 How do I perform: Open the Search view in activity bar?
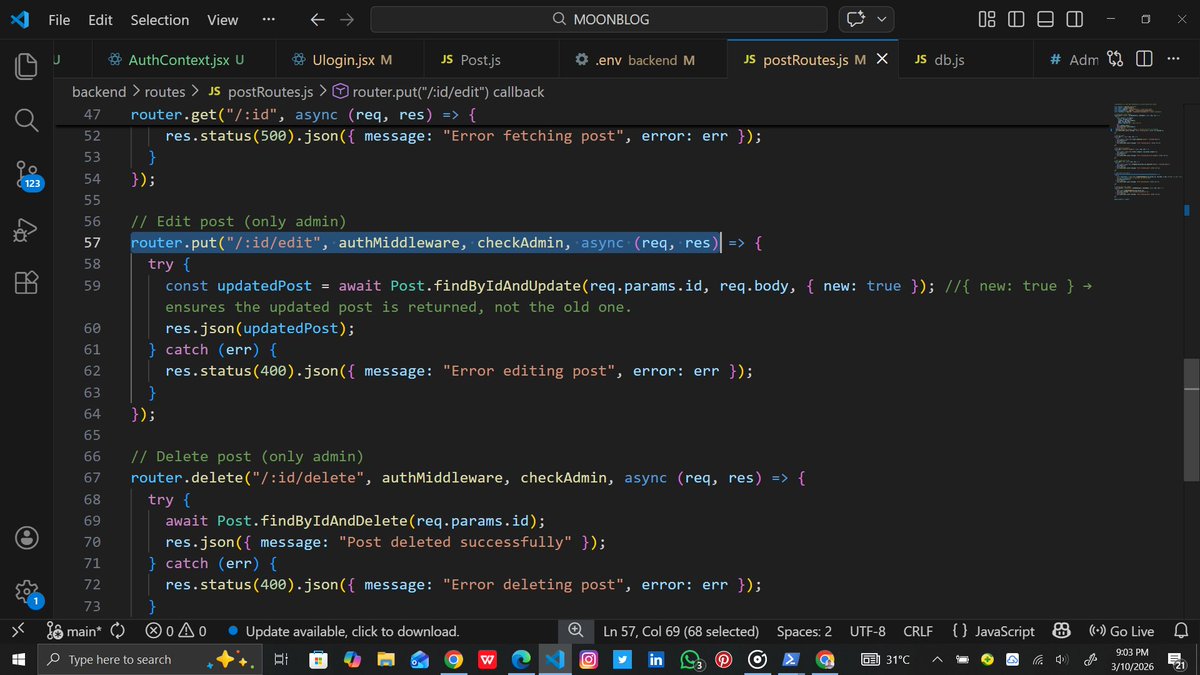(26, 121)
